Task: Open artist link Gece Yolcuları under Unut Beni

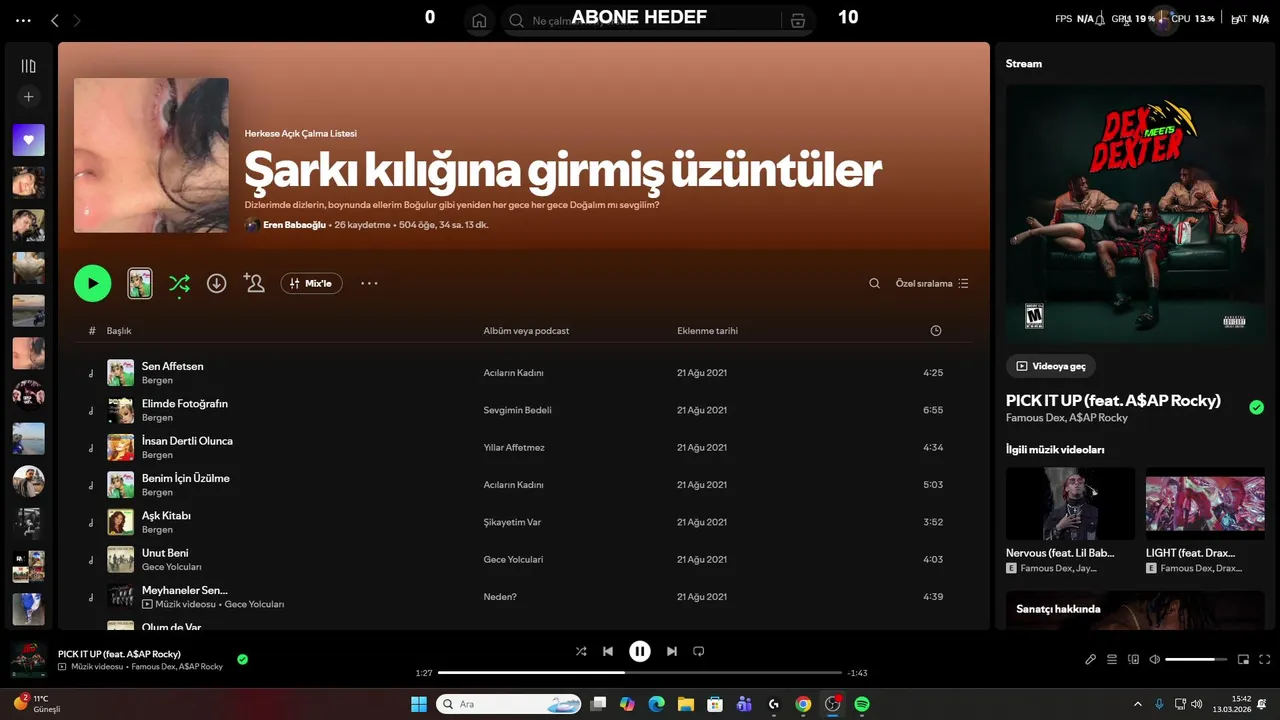Action: tap(172, 567)
